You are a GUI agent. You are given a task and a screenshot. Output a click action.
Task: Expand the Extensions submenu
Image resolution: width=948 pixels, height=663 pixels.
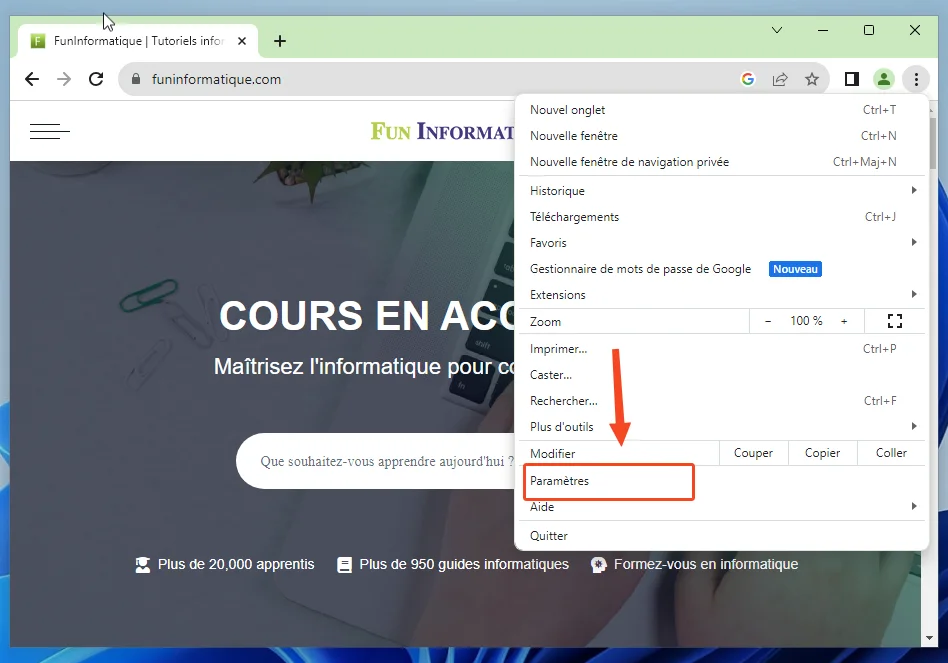coord(720,295)
